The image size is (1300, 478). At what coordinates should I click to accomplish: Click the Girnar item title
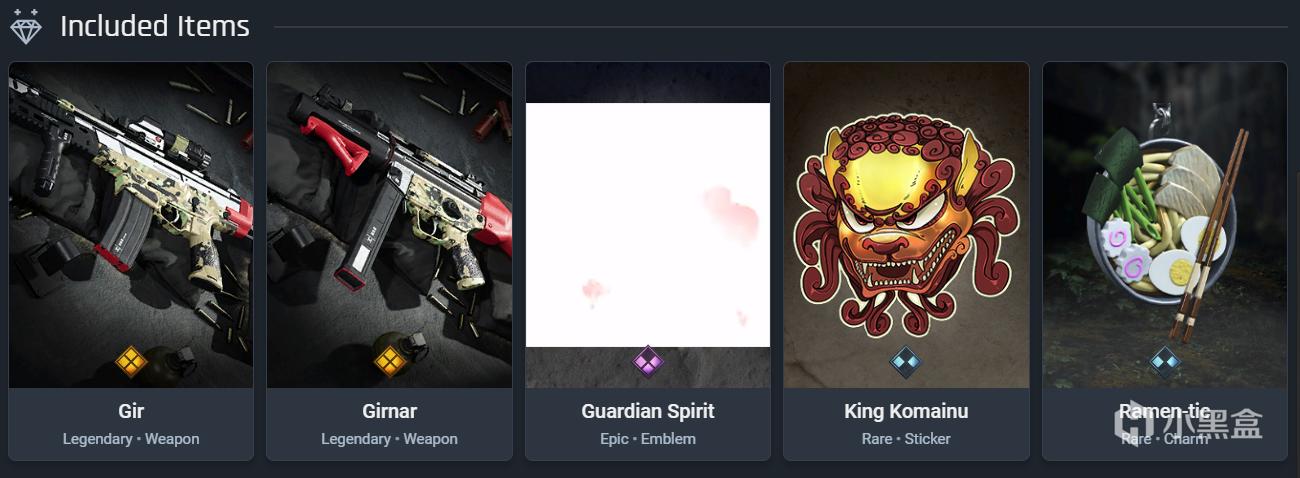click(x=389, y=411)
